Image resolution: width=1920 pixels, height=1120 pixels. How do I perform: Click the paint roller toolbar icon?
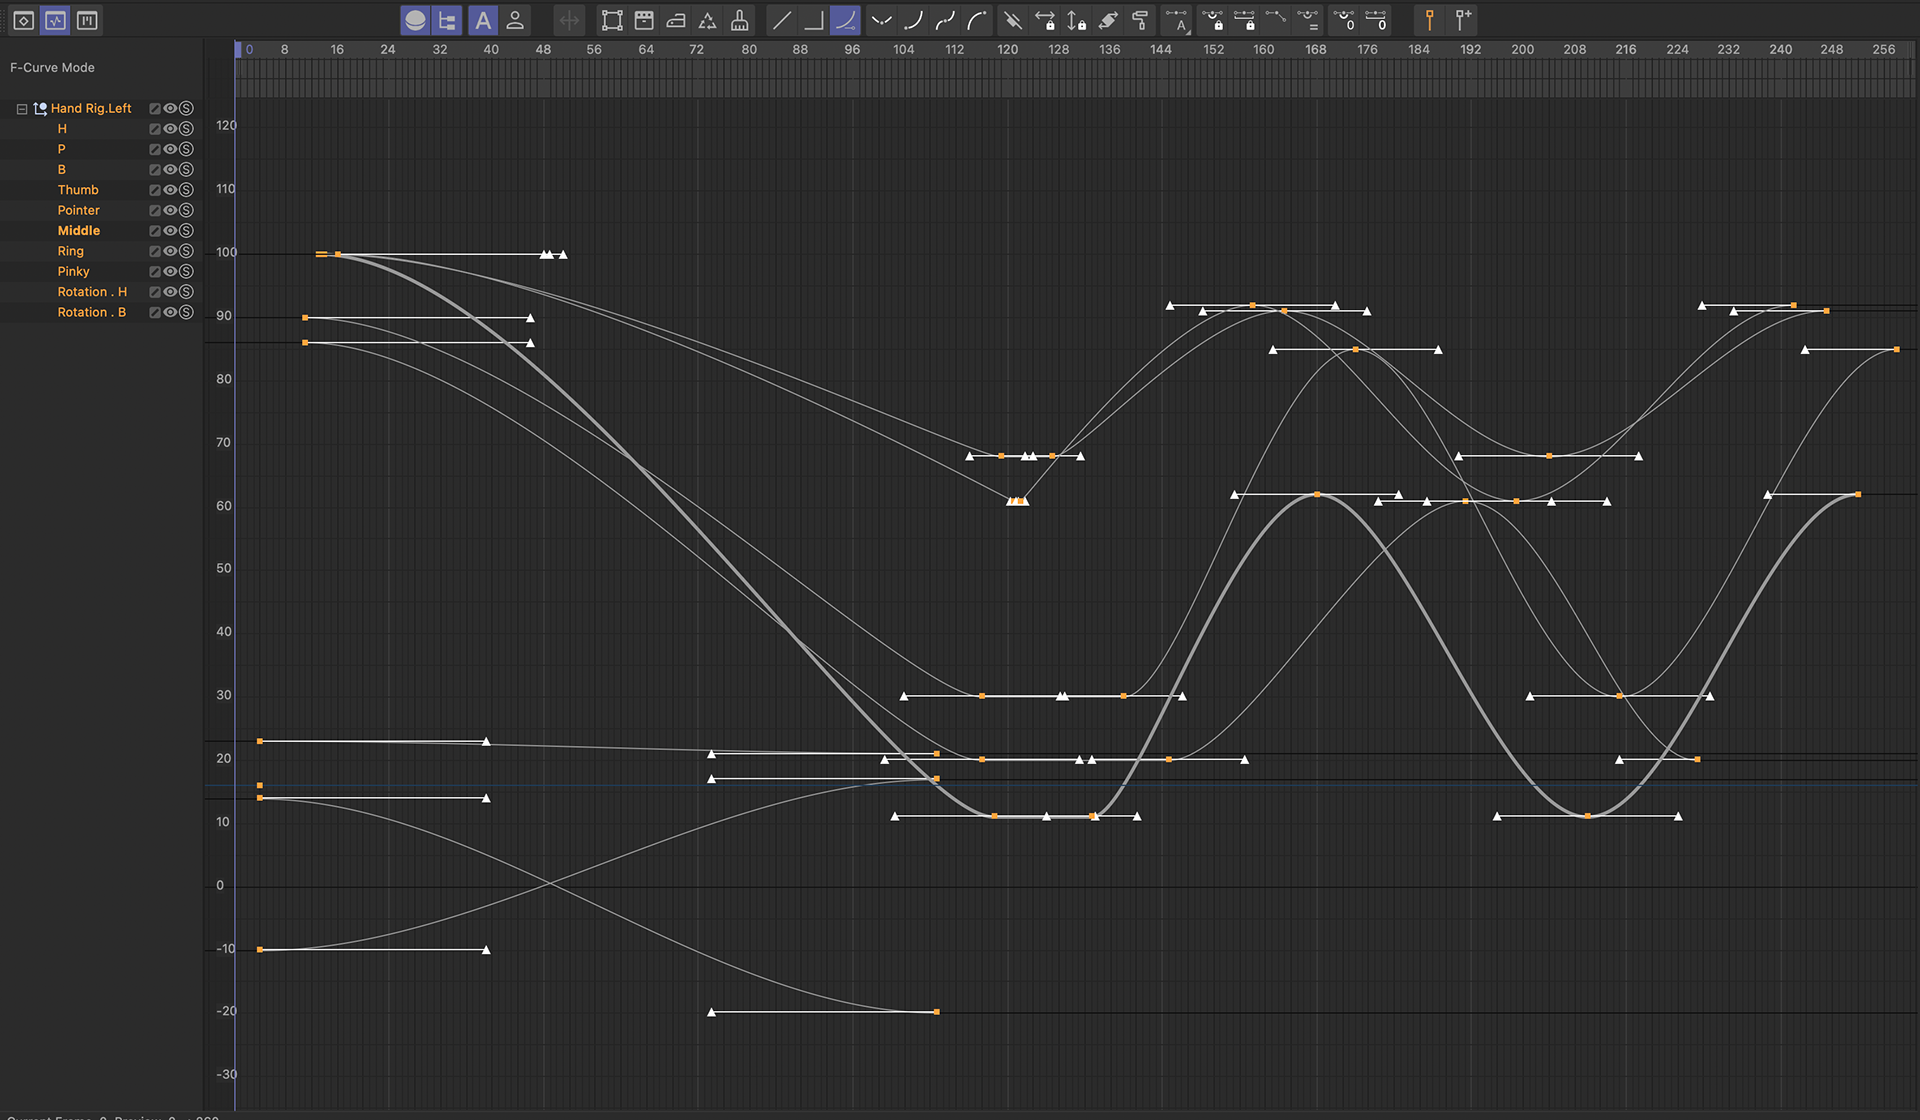(x=1140, y=20)
